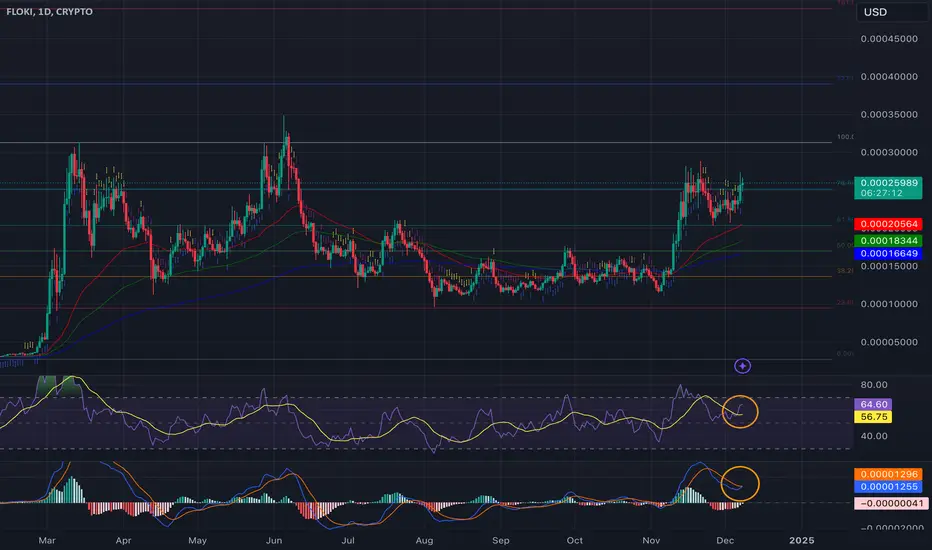Click the Jun label on time axis
Image resolution: width=932 pixels, height=550 pixels.
point(274,540)
